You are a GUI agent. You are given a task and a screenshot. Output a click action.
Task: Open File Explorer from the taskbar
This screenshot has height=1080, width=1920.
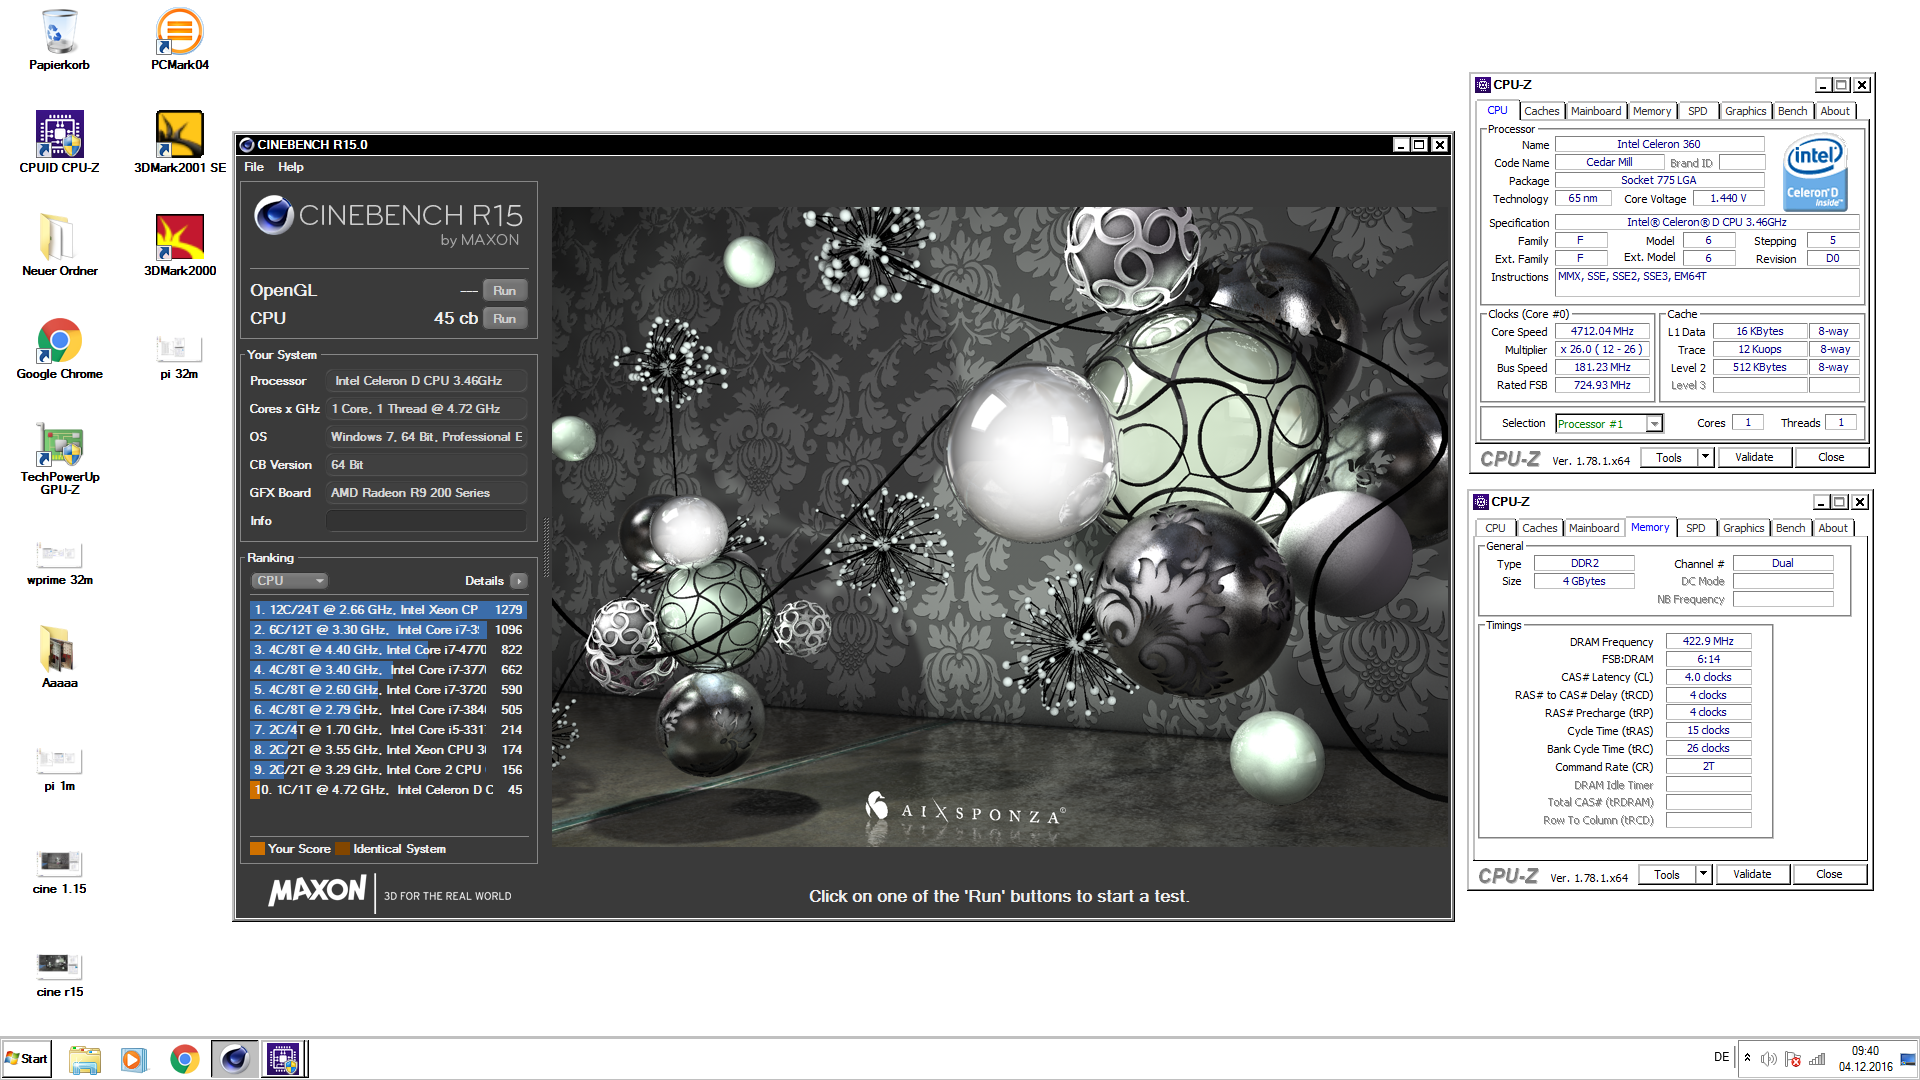(x=85, y=1059)
